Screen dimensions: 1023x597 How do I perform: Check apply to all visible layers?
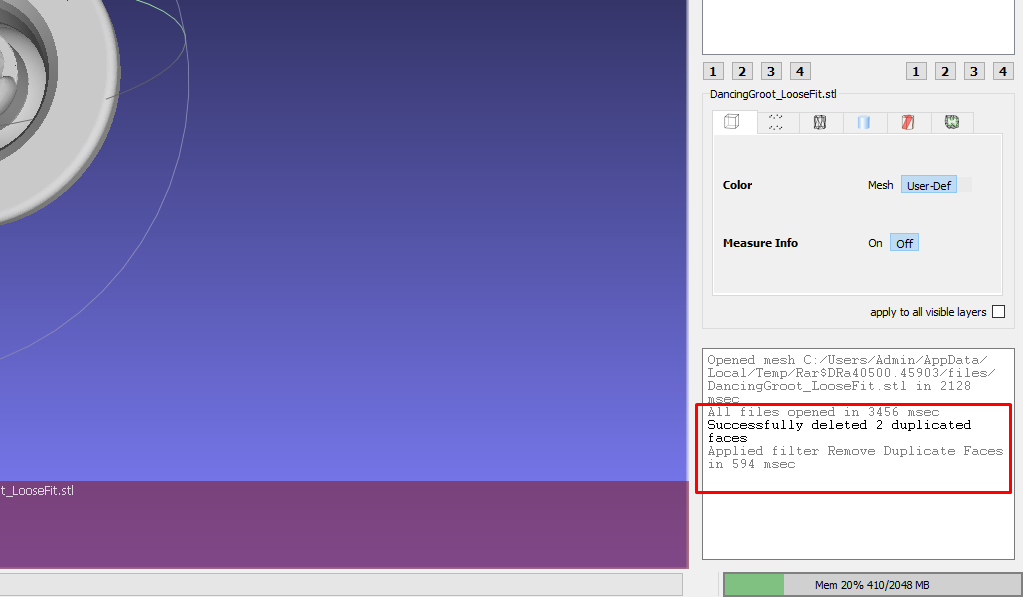(998, 312)
